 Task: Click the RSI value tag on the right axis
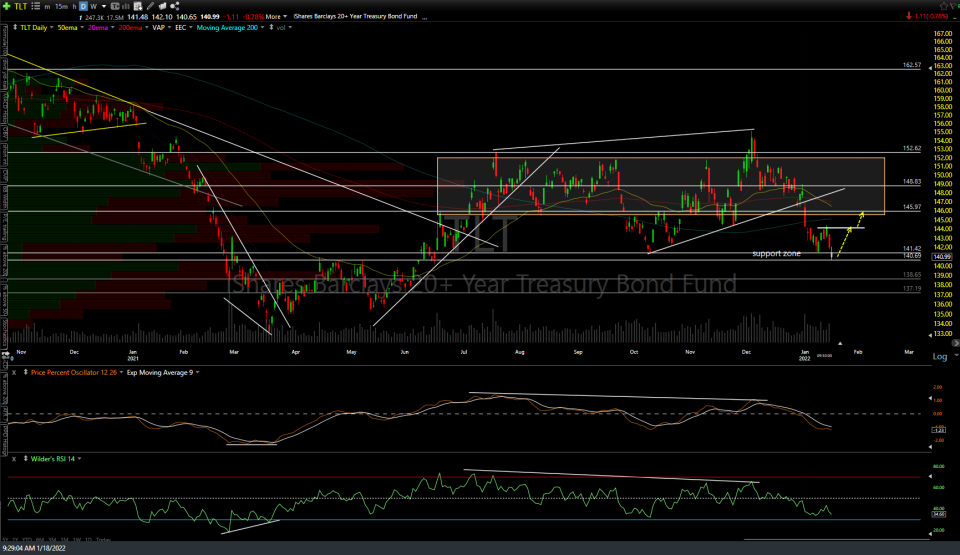point(939,514)
